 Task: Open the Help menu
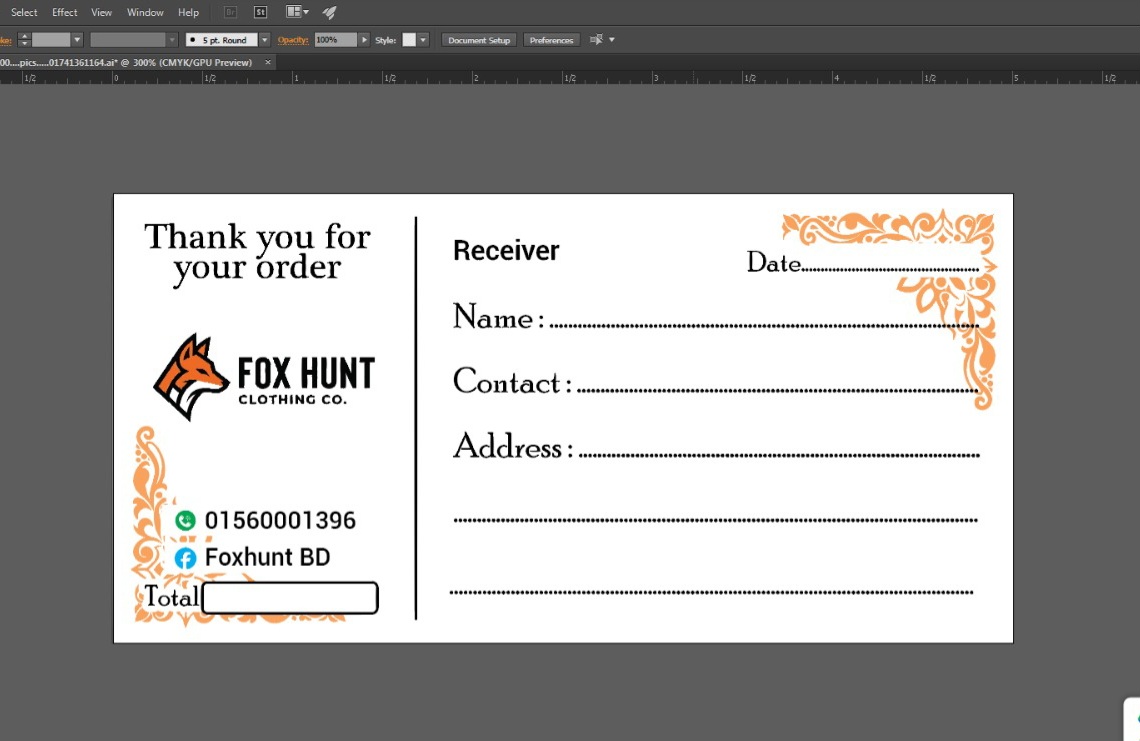[x=188, y=12]
